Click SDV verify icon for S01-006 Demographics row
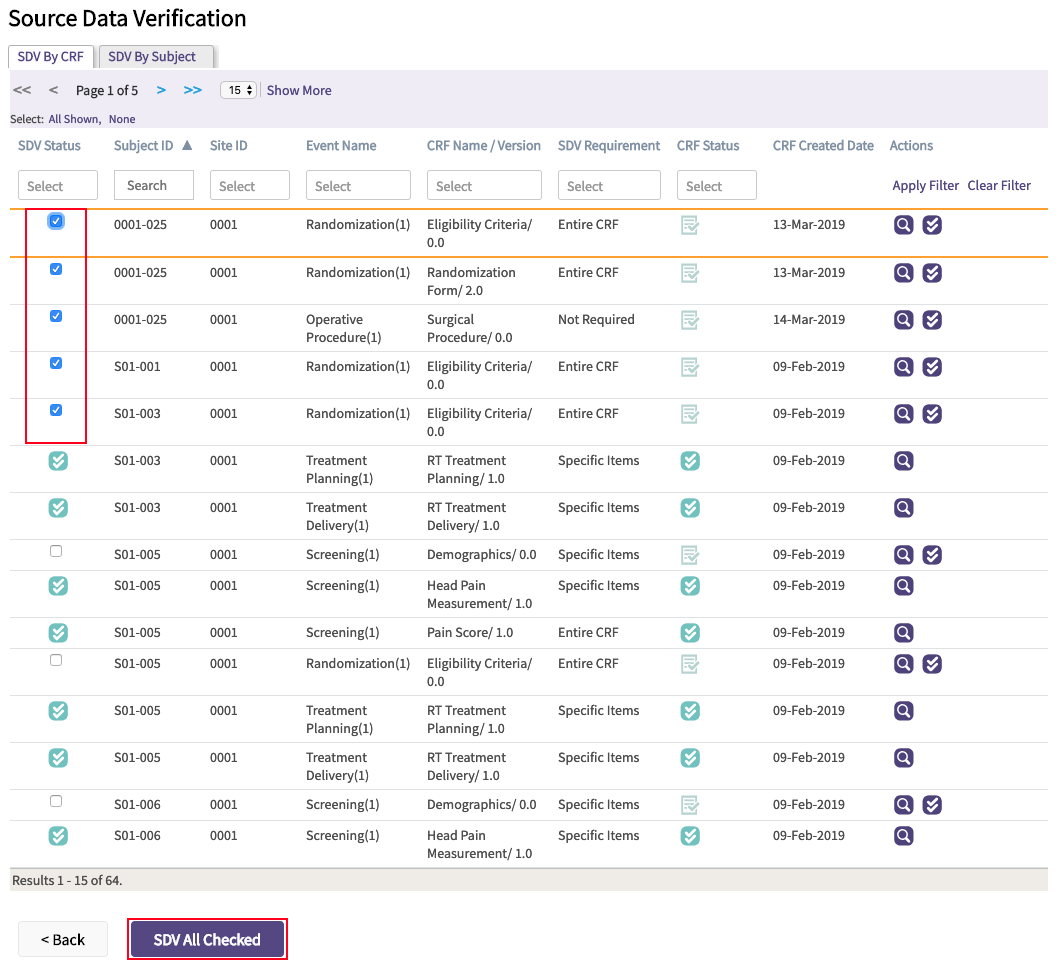 [932, 805]
